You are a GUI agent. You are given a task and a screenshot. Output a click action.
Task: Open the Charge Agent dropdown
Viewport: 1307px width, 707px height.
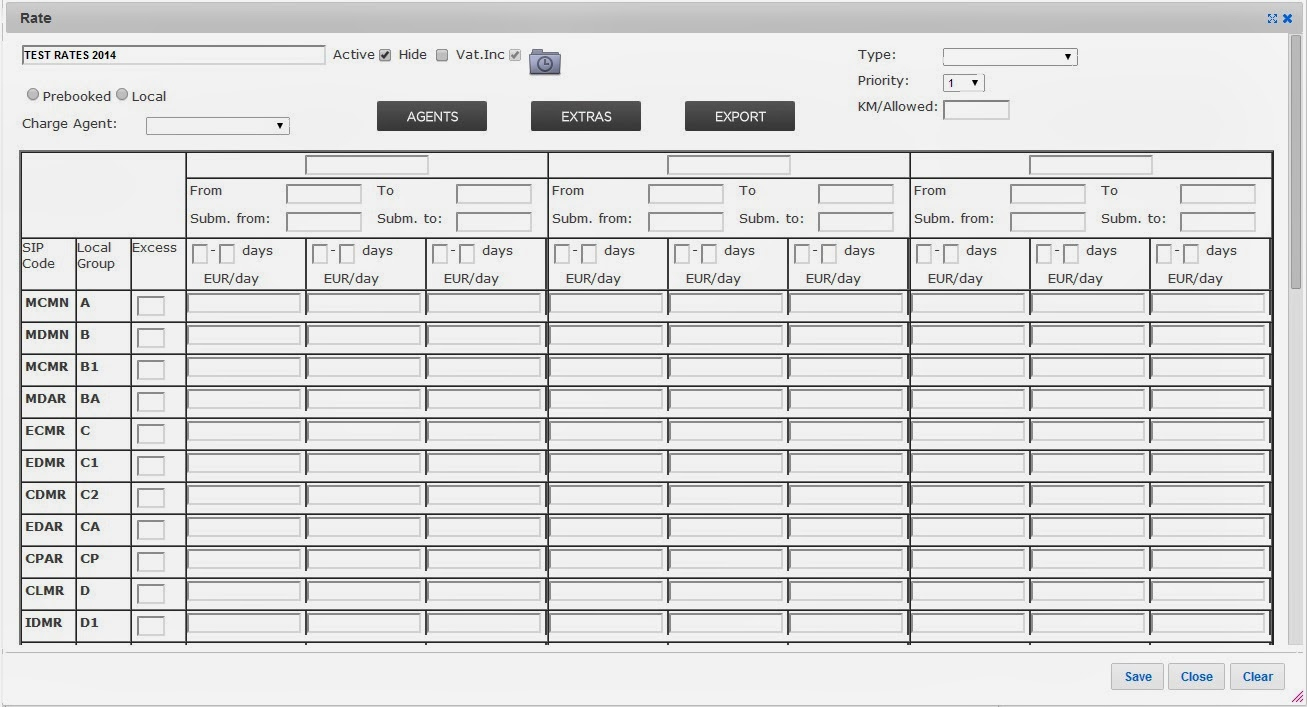pos(216,125)
